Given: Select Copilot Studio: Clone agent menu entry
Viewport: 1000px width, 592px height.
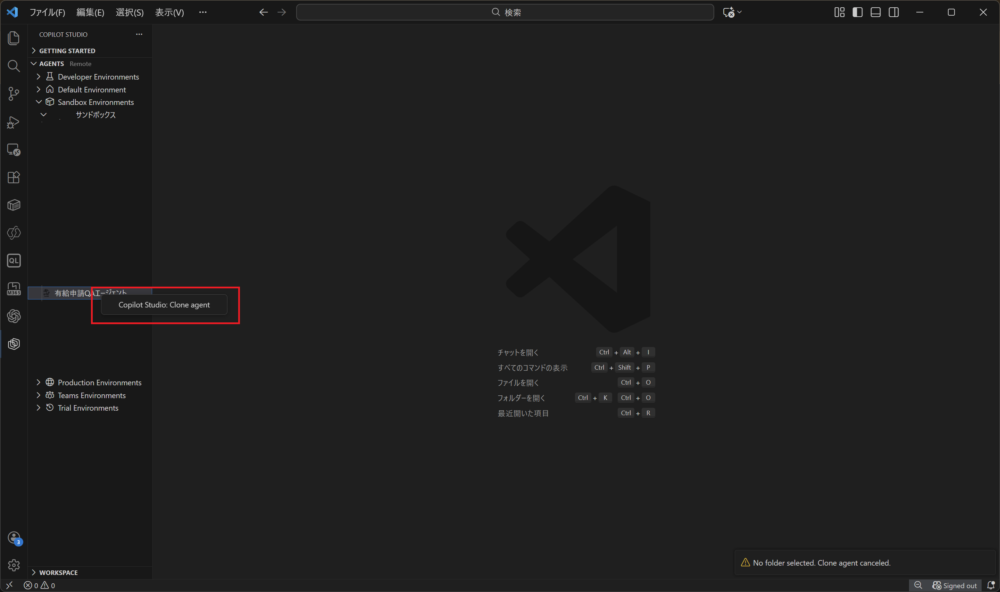Looking at the screenshot, I should coord(164,305).
